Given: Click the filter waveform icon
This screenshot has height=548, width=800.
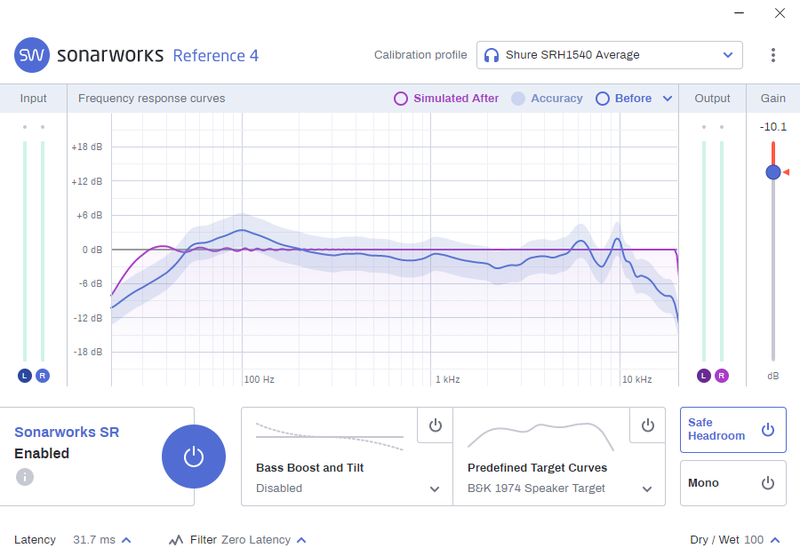Looking at the screenshot, I should (176, 540).
